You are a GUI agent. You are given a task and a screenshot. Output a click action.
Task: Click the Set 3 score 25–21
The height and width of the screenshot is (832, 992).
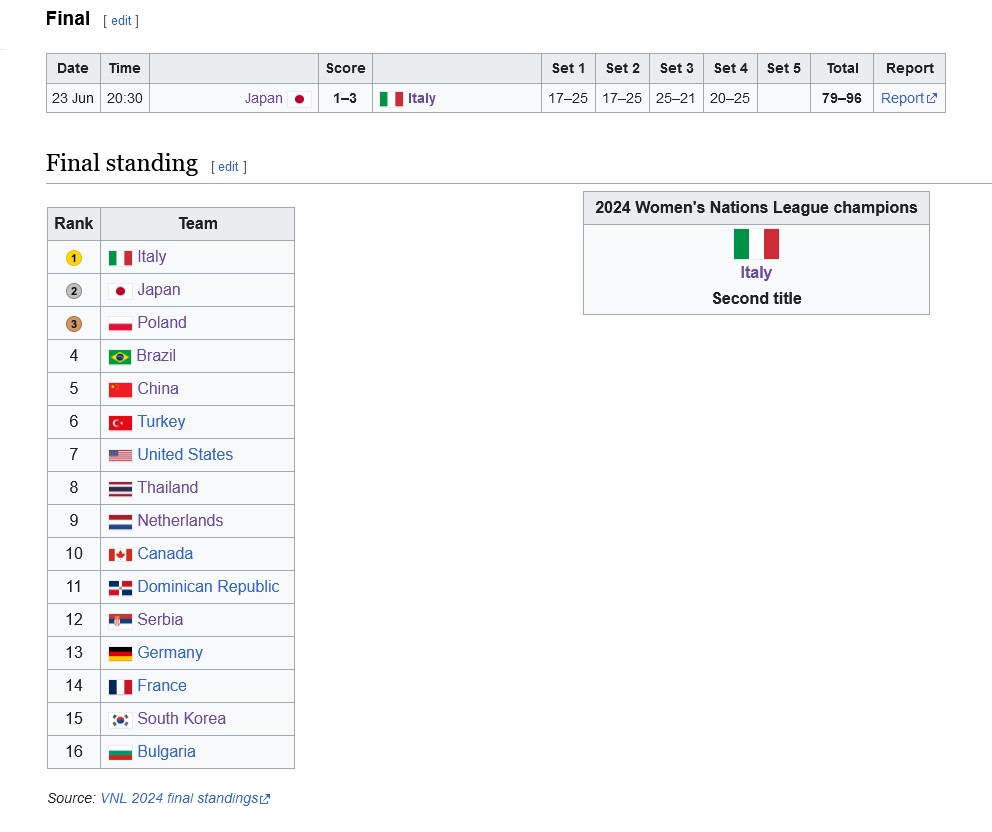click(676, 98)
